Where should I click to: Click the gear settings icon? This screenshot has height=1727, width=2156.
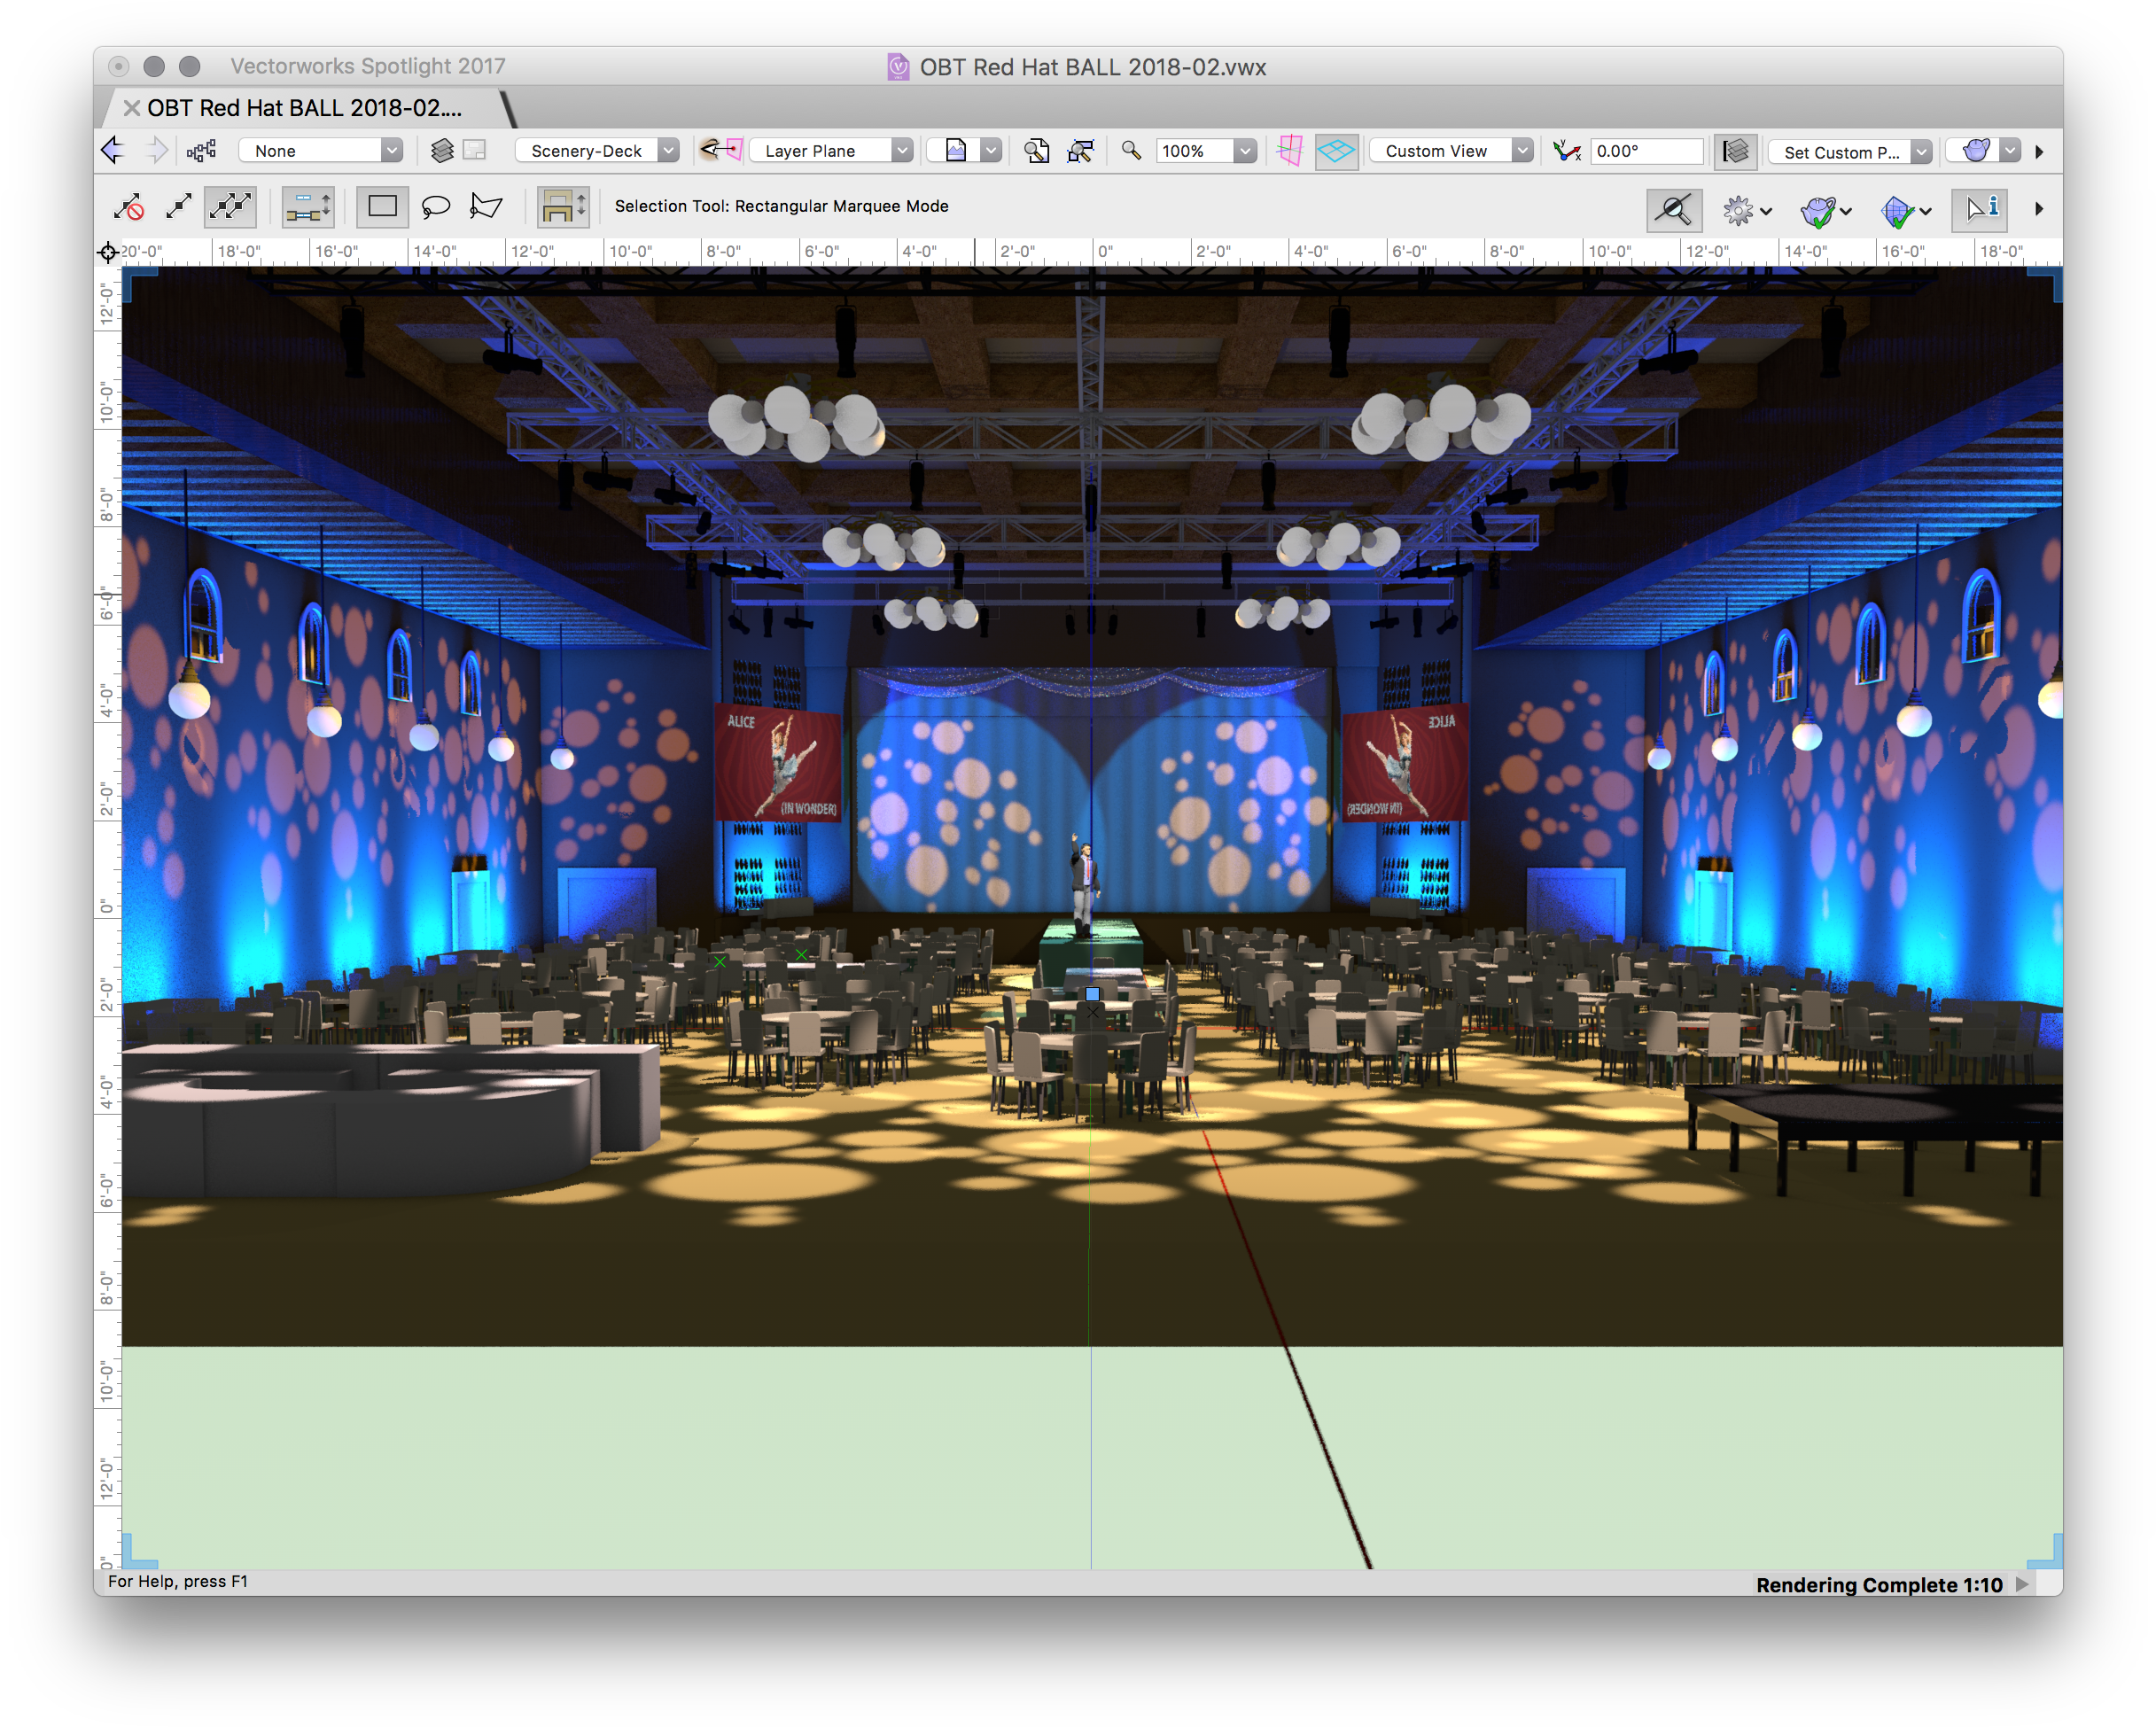tap(1738, 209)
